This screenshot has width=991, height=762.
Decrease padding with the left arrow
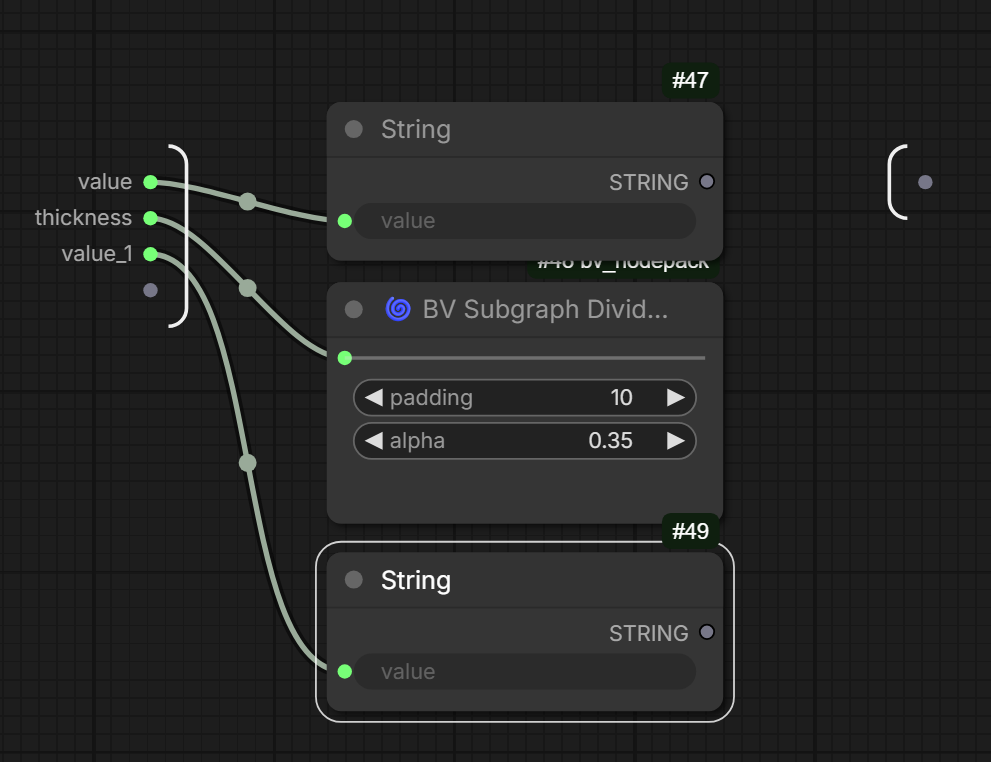[x=374, y=397]
